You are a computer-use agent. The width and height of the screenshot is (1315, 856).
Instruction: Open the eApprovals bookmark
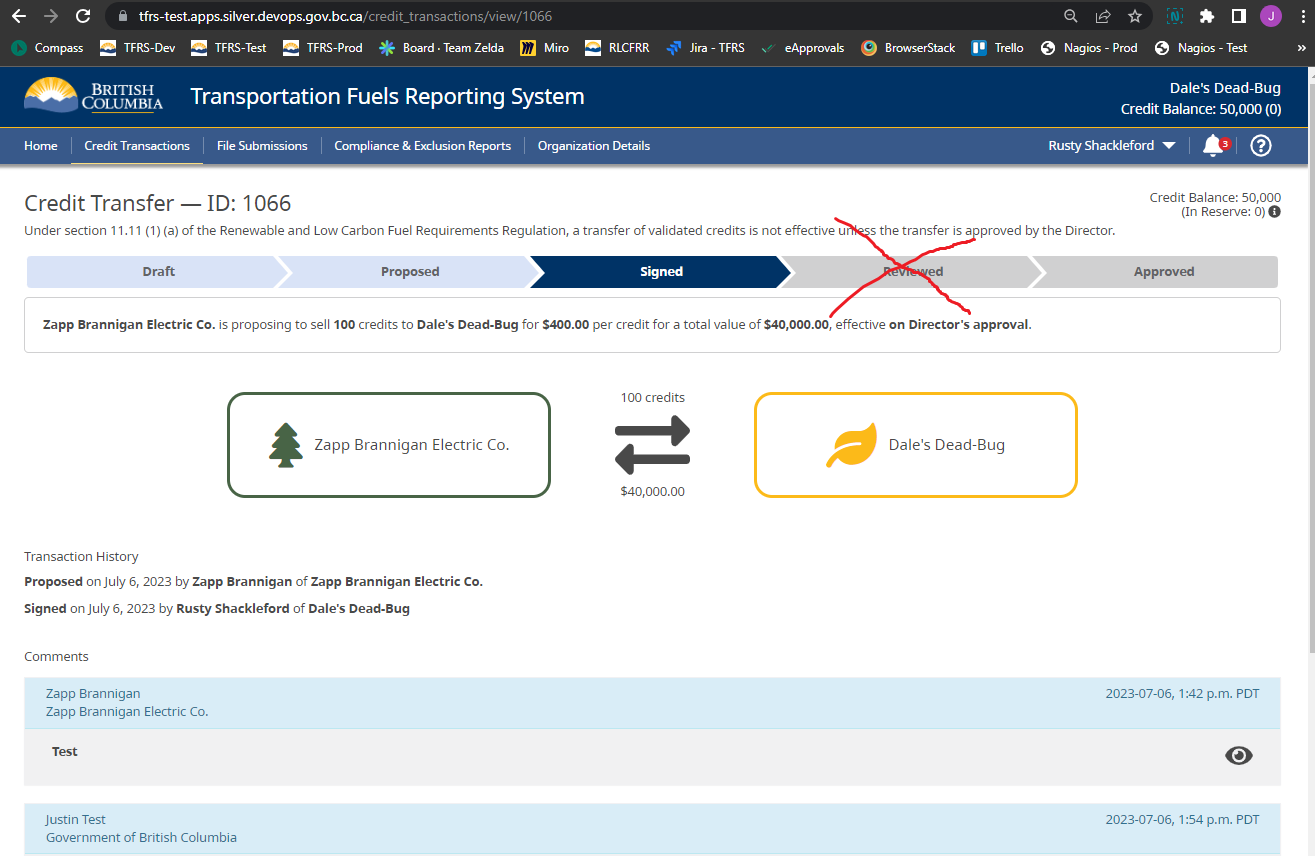pyautogui.click(x=802, y=48)
